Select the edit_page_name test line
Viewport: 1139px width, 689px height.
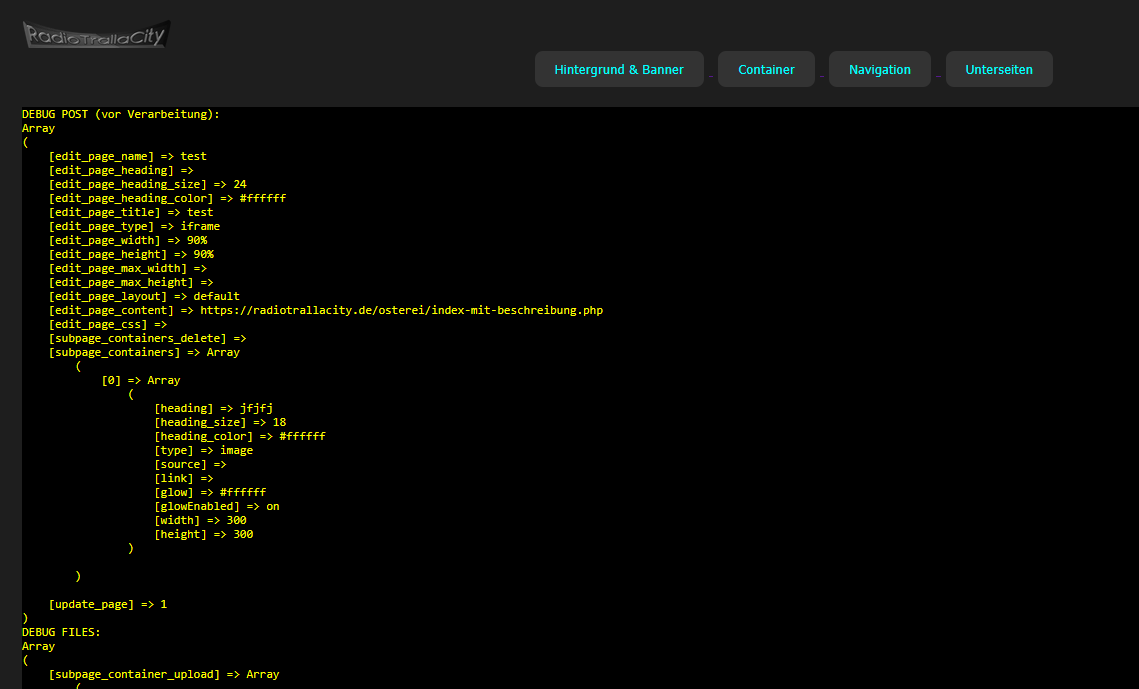pyautogui.click(x=127, y=157)
